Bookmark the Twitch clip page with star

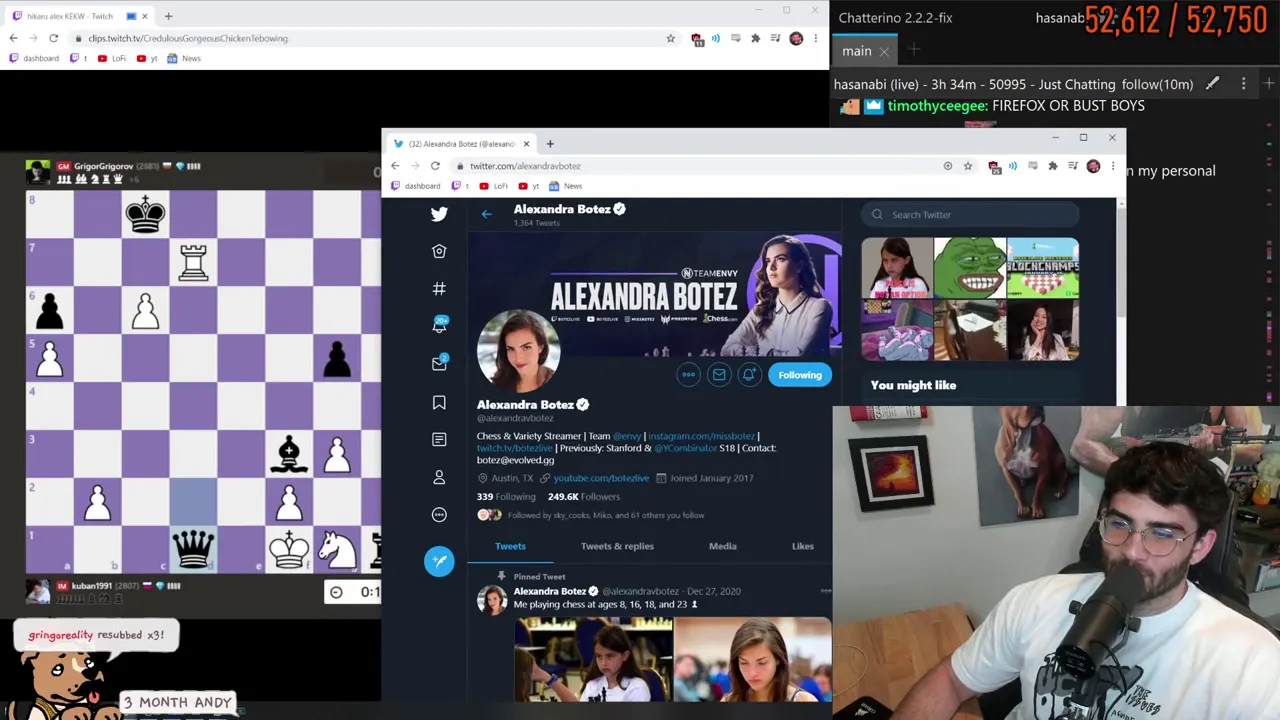click(x=670, y=38)
